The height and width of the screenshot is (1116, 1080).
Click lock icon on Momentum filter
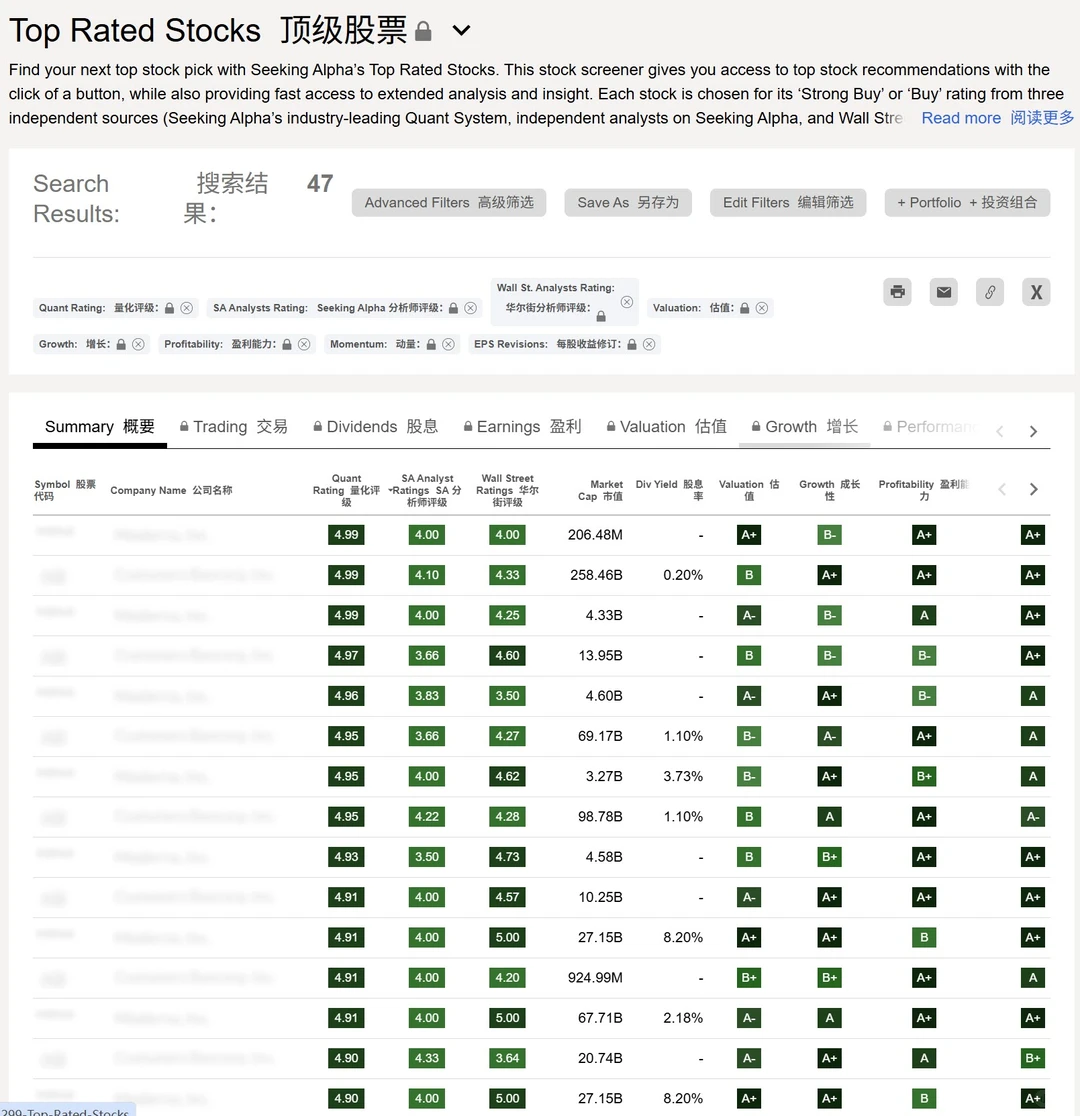click(431, 344)
